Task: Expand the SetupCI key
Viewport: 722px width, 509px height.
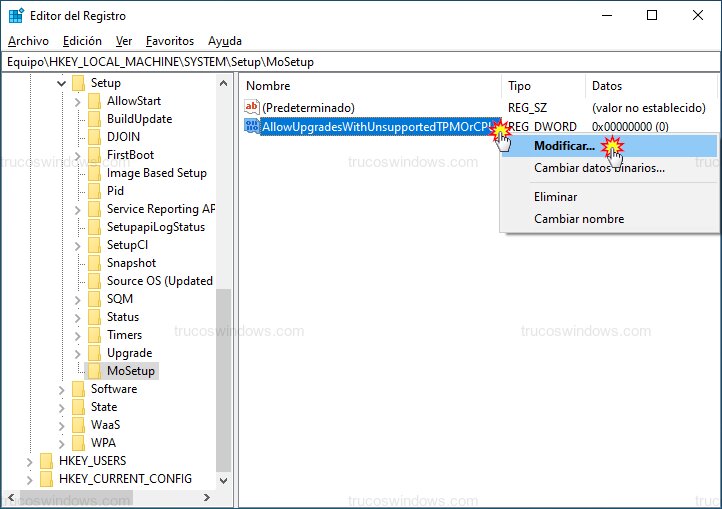Action: click(77, 246)
